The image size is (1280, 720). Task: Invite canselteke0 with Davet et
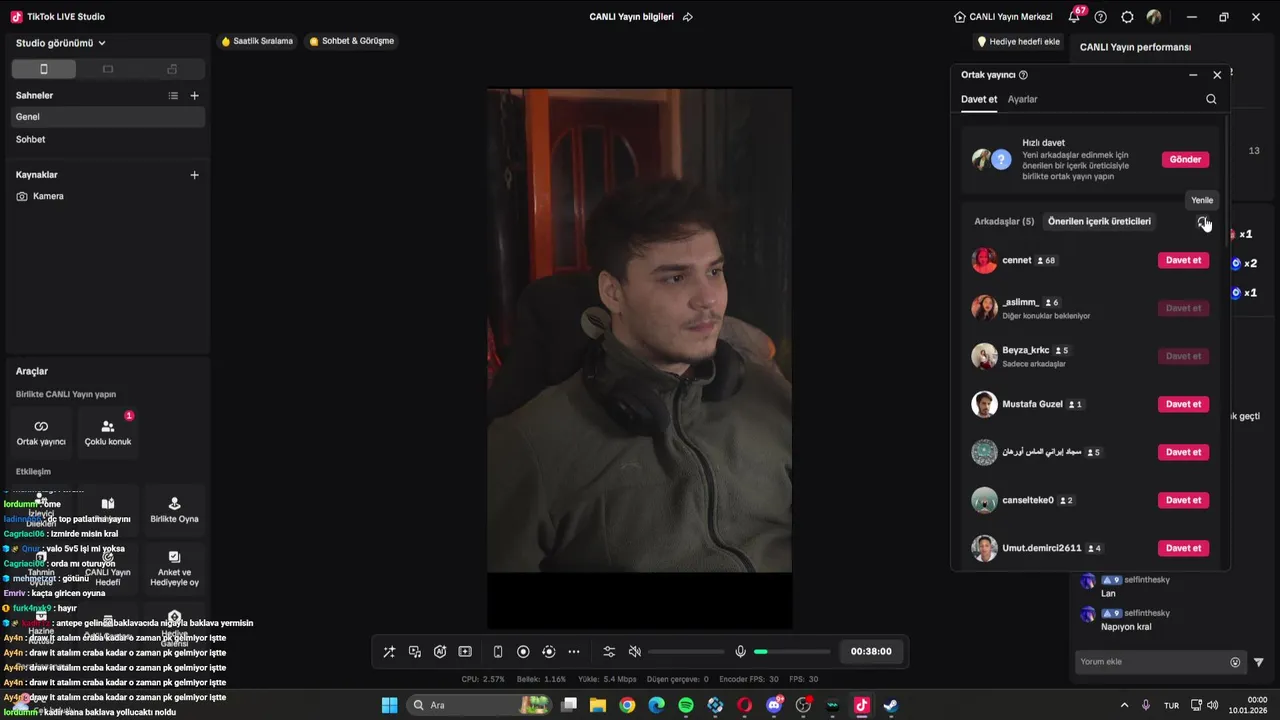pos(1183,500)
